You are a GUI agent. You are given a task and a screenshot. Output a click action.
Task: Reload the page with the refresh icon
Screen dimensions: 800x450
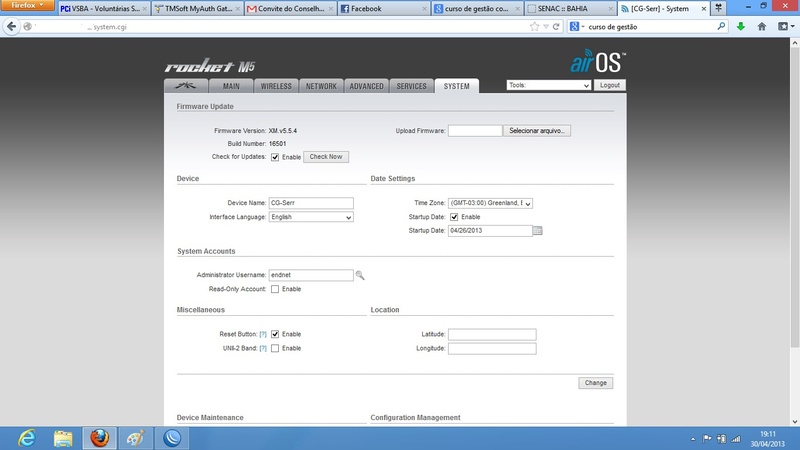[556, 27]
